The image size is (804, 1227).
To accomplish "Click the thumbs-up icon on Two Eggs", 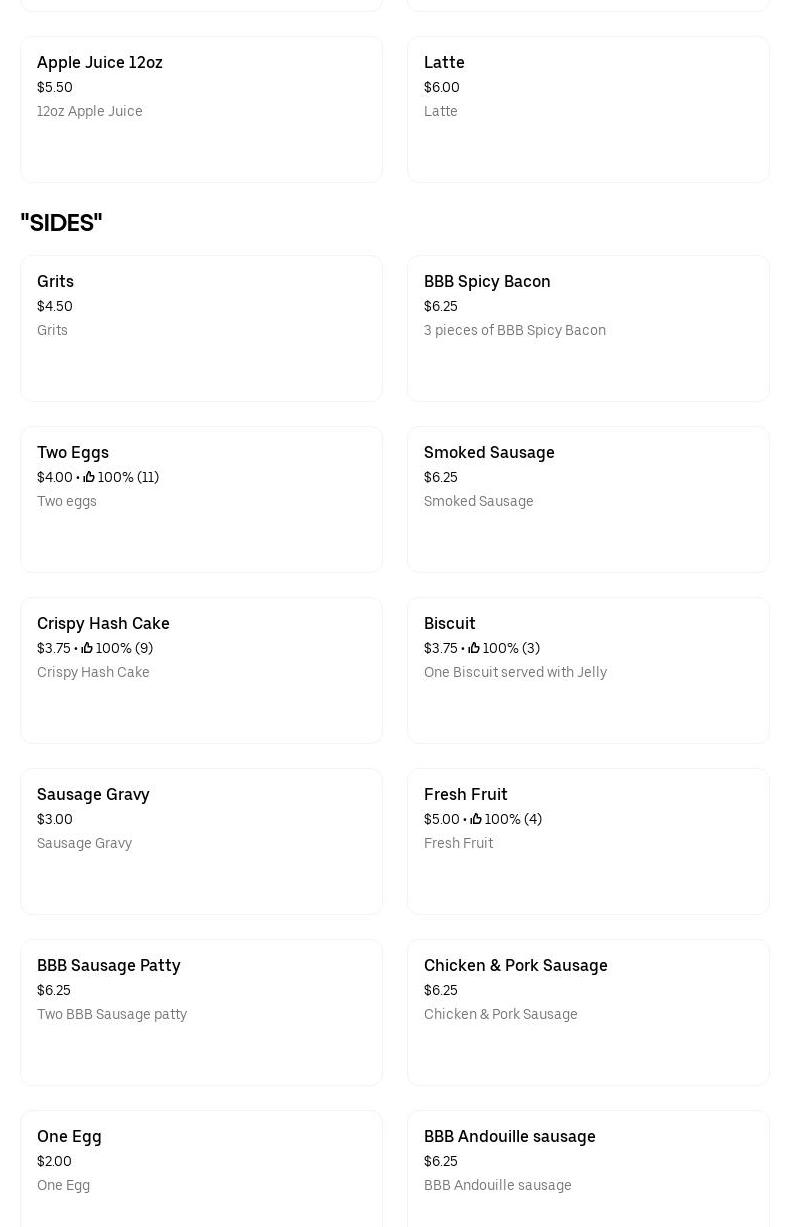I will [x=89, y=478].
